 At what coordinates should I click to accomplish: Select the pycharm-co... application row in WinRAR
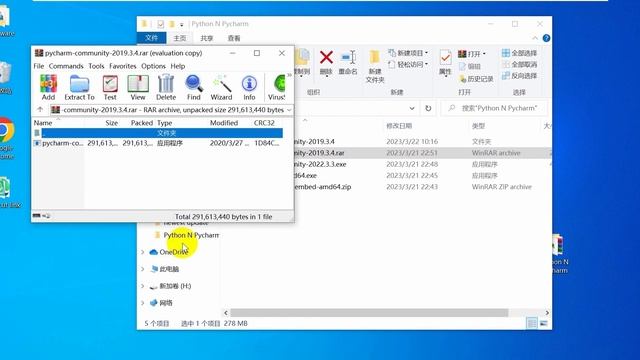pos(158,143)
